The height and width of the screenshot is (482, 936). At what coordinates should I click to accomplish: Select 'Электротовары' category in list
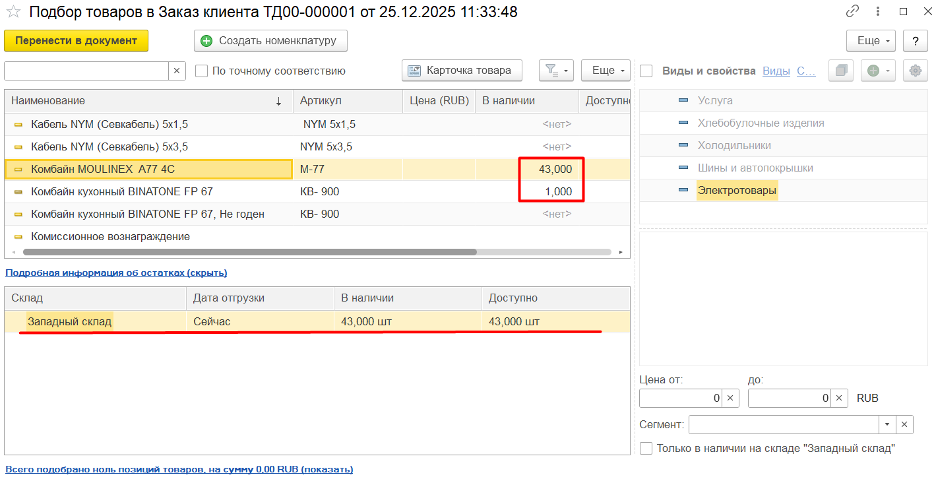[736, 190]
